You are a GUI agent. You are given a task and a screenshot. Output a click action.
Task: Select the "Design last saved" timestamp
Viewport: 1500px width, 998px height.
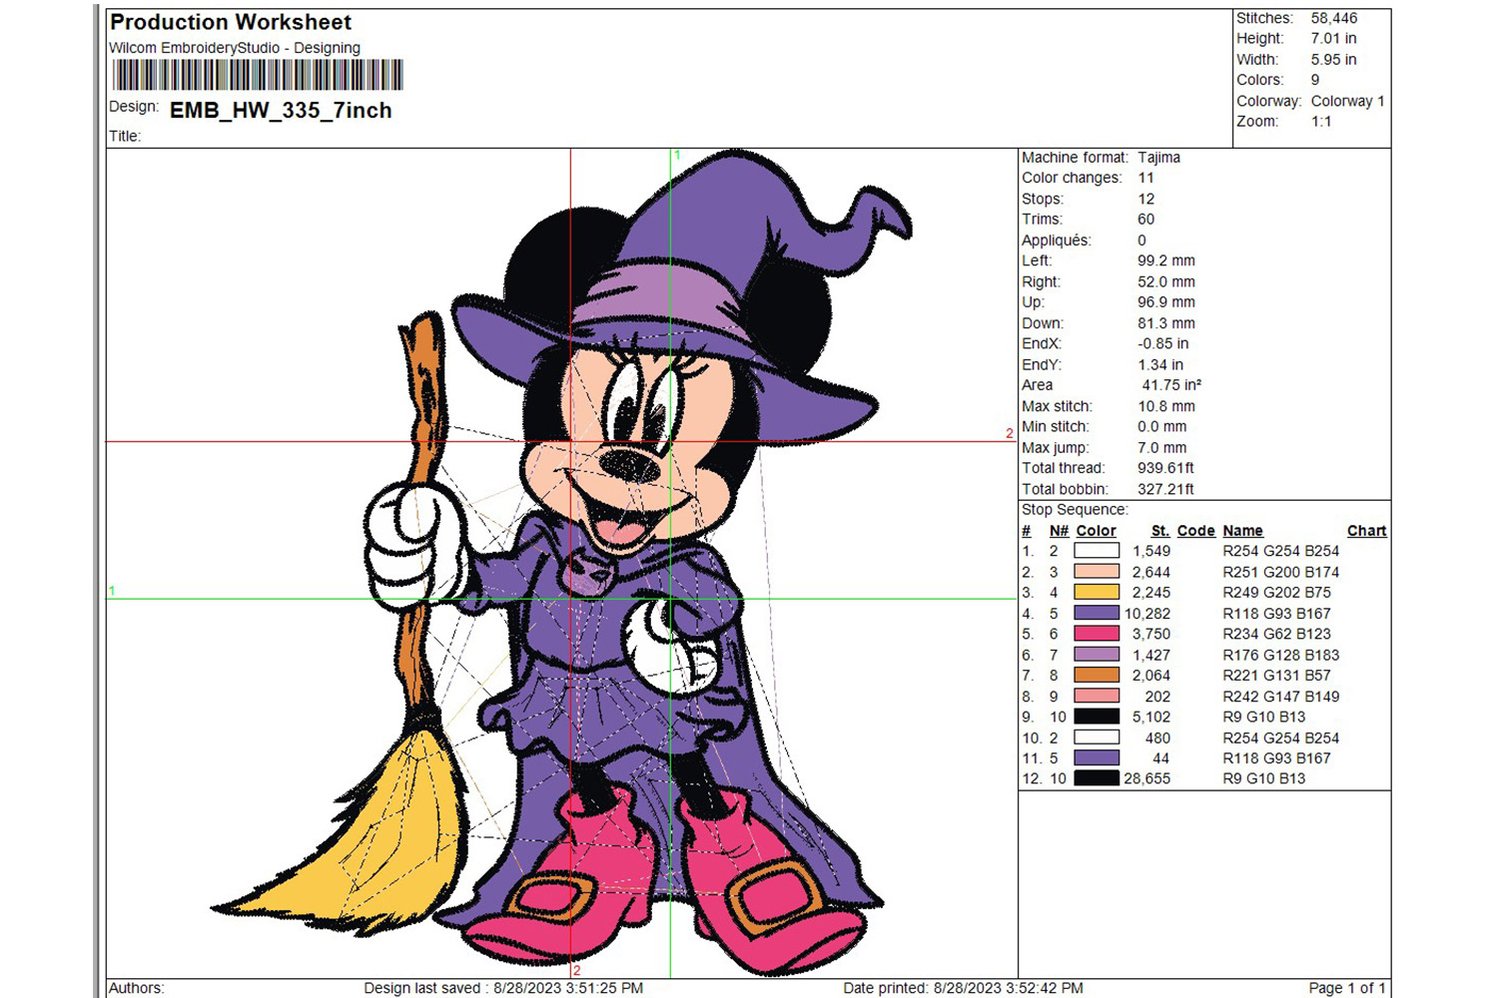(503, 988)
